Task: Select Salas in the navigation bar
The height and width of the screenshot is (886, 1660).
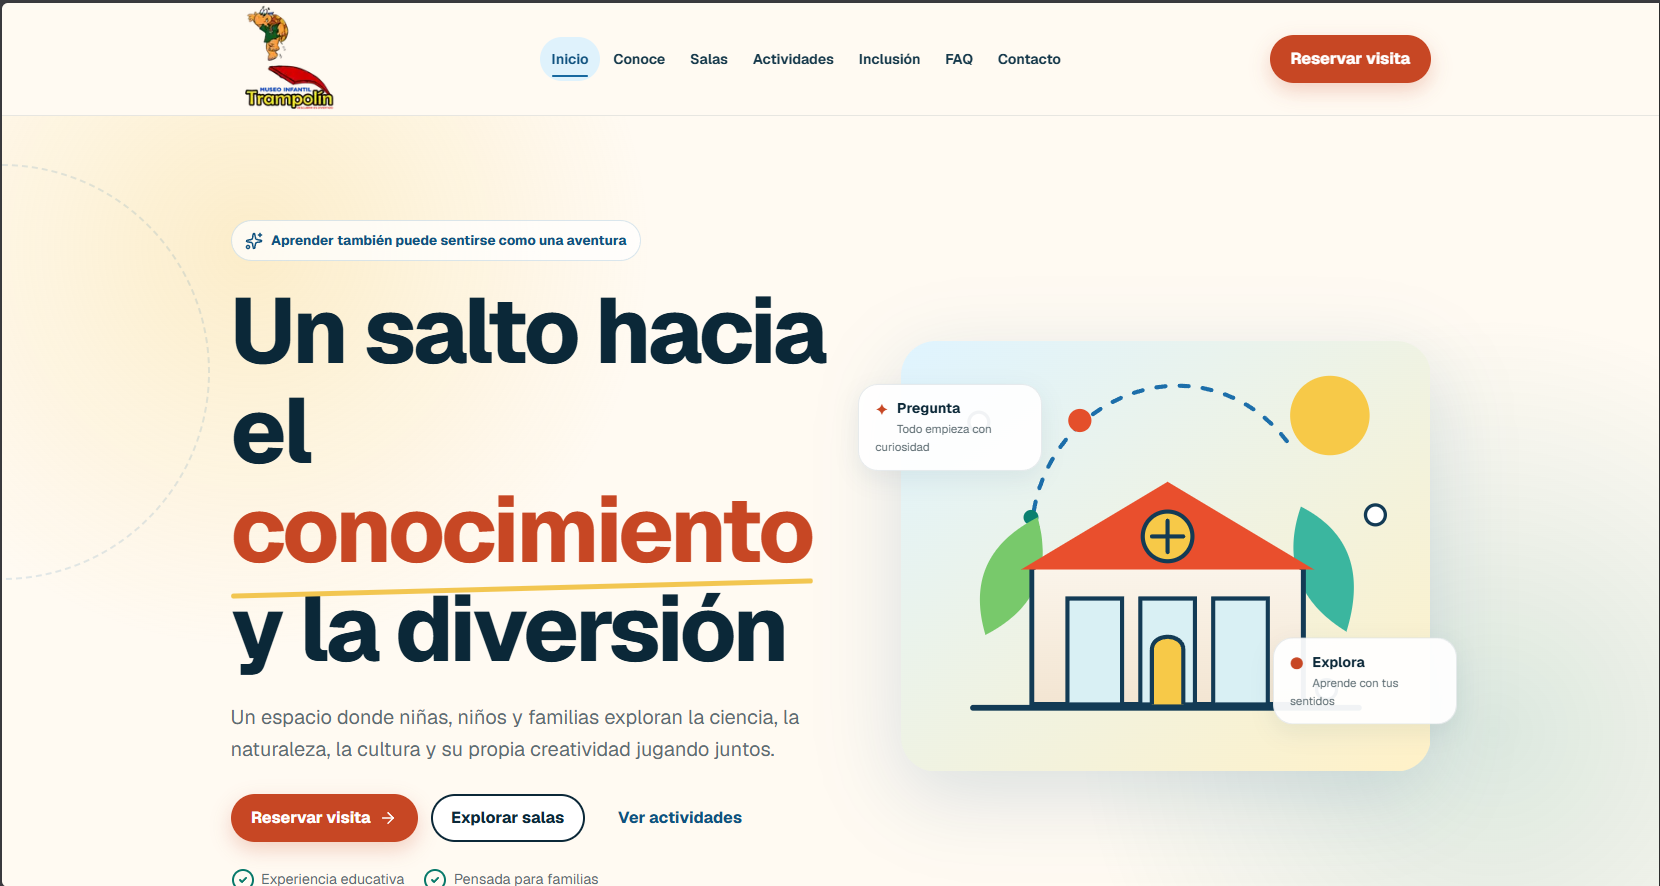Action: (709, 59)
